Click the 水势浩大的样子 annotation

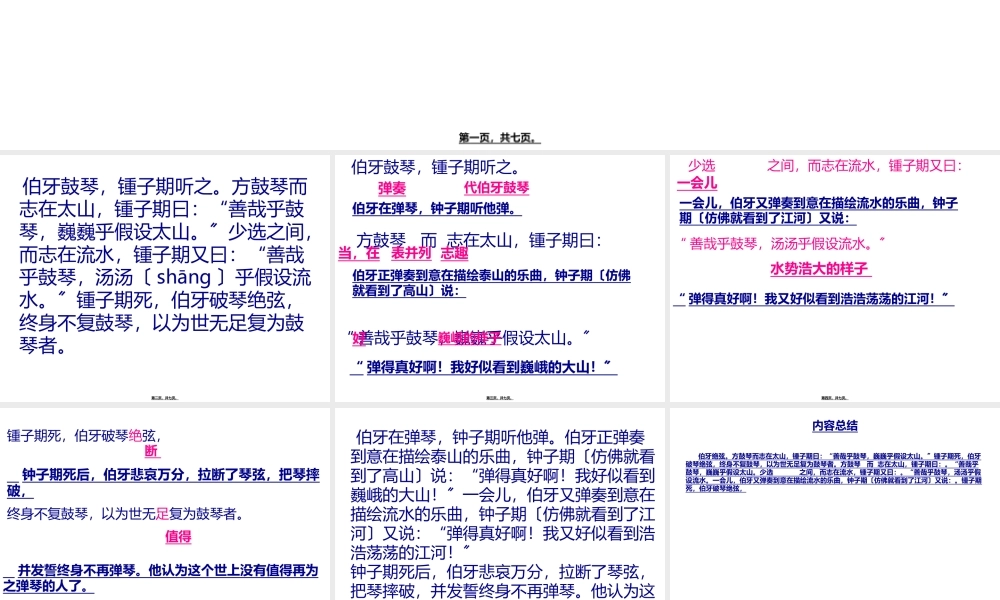[x=820, y=268]
